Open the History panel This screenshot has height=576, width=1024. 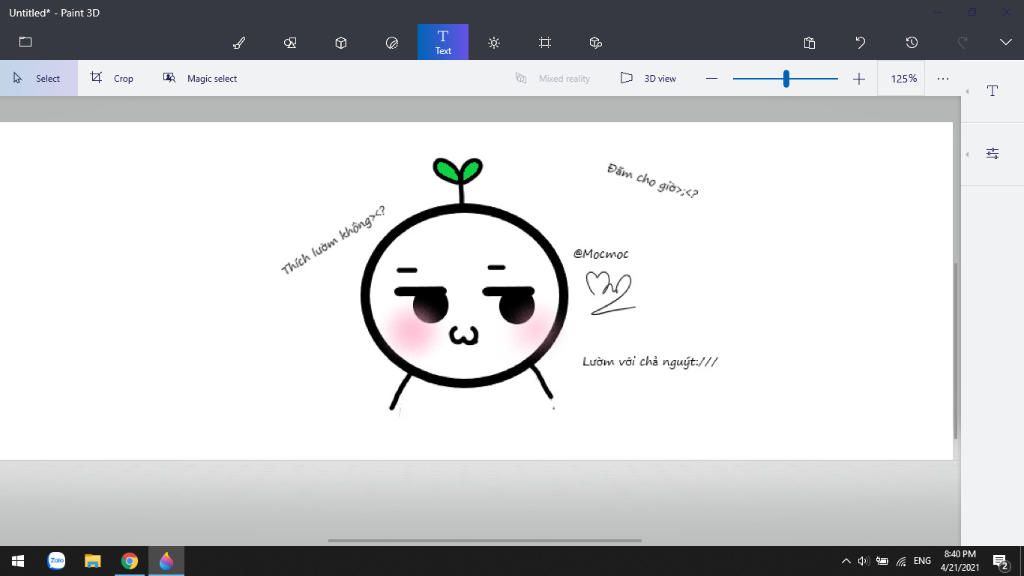pyautogui.click(x=912, y=43)
